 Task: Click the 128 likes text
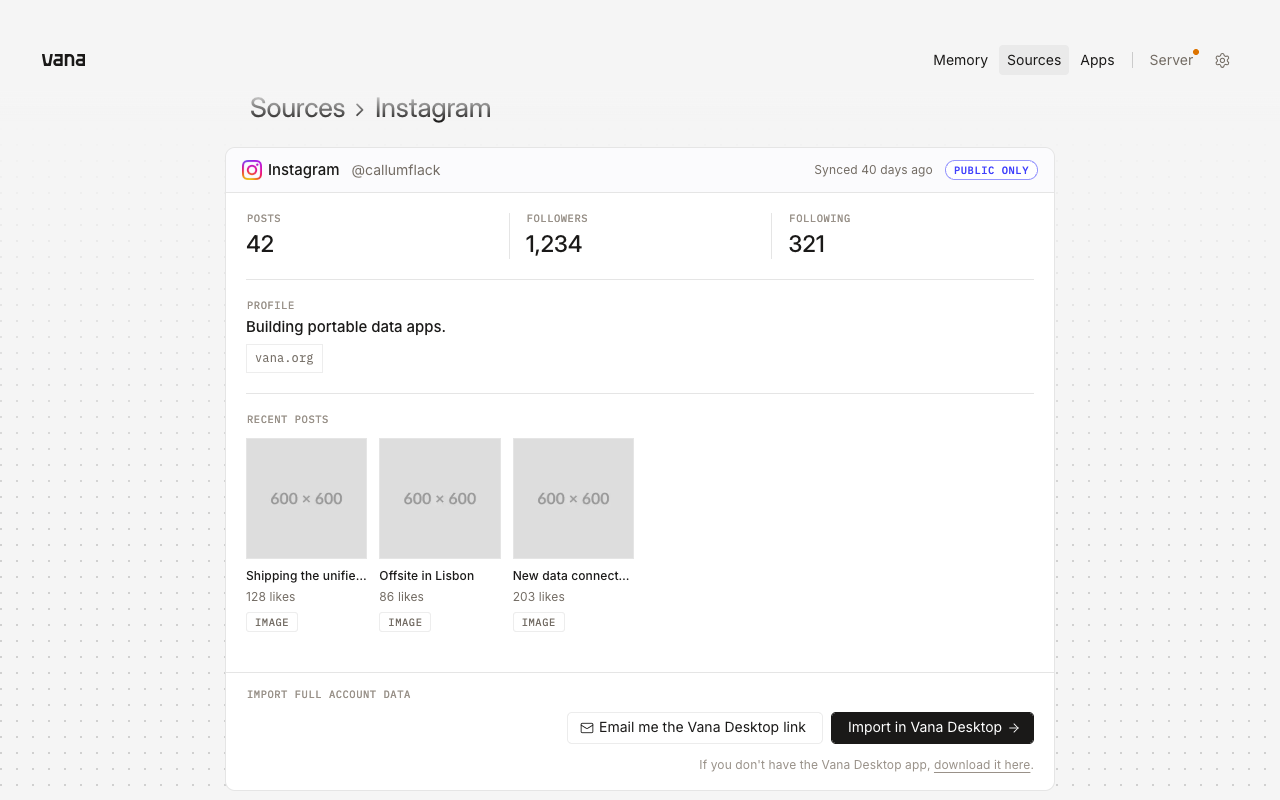[271, 597]
